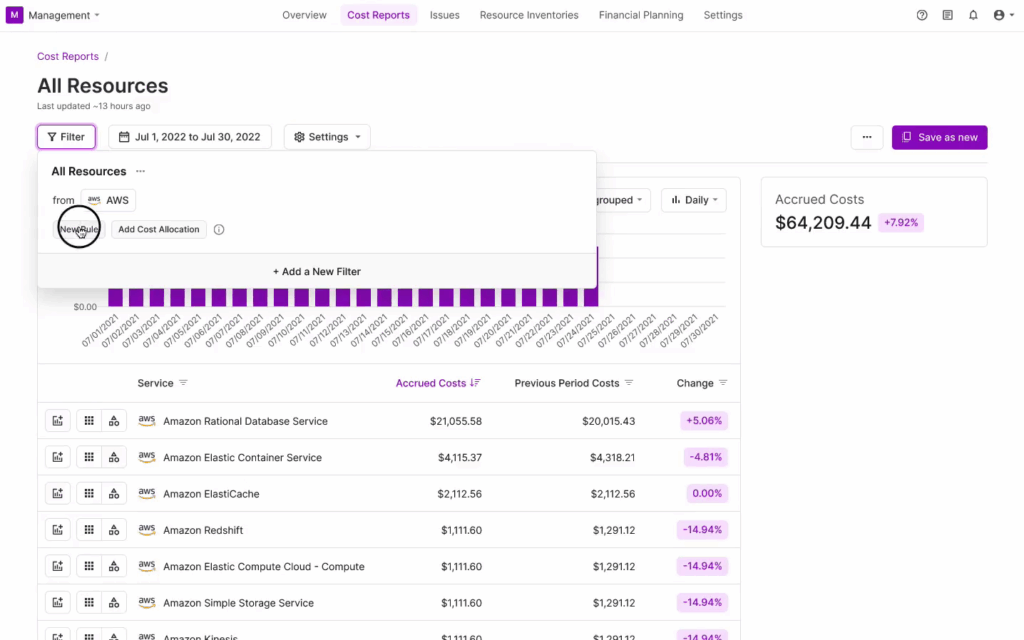Click the $21,055.58 accrued cost value
The height and width of the screenshot is (640, 1024).
click(x=456, y=421)
